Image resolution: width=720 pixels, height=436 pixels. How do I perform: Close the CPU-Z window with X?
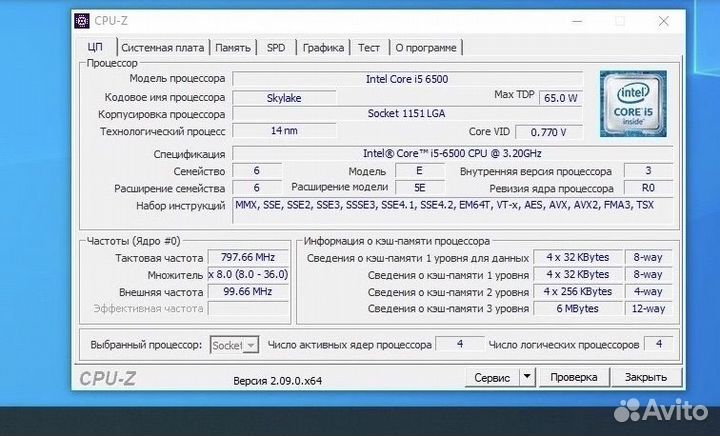tap(664, 21)
